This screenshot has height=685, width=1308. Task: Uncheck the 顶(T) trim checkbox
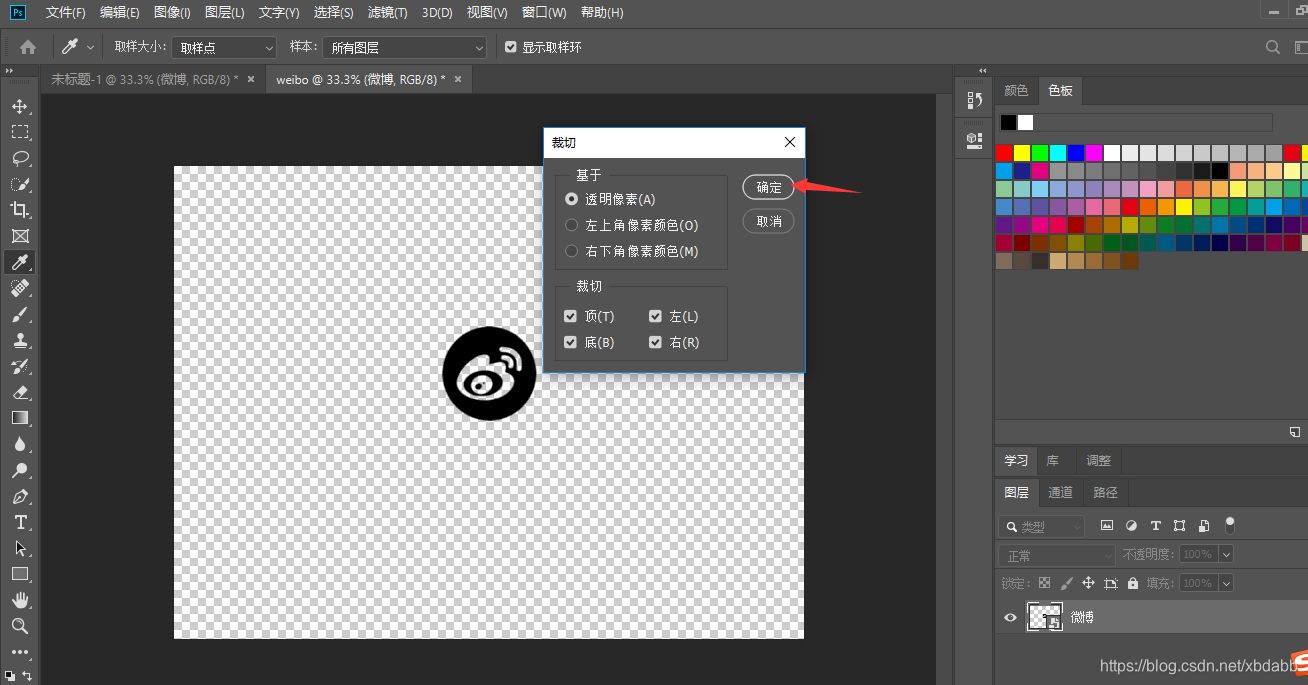click(570, 316)
